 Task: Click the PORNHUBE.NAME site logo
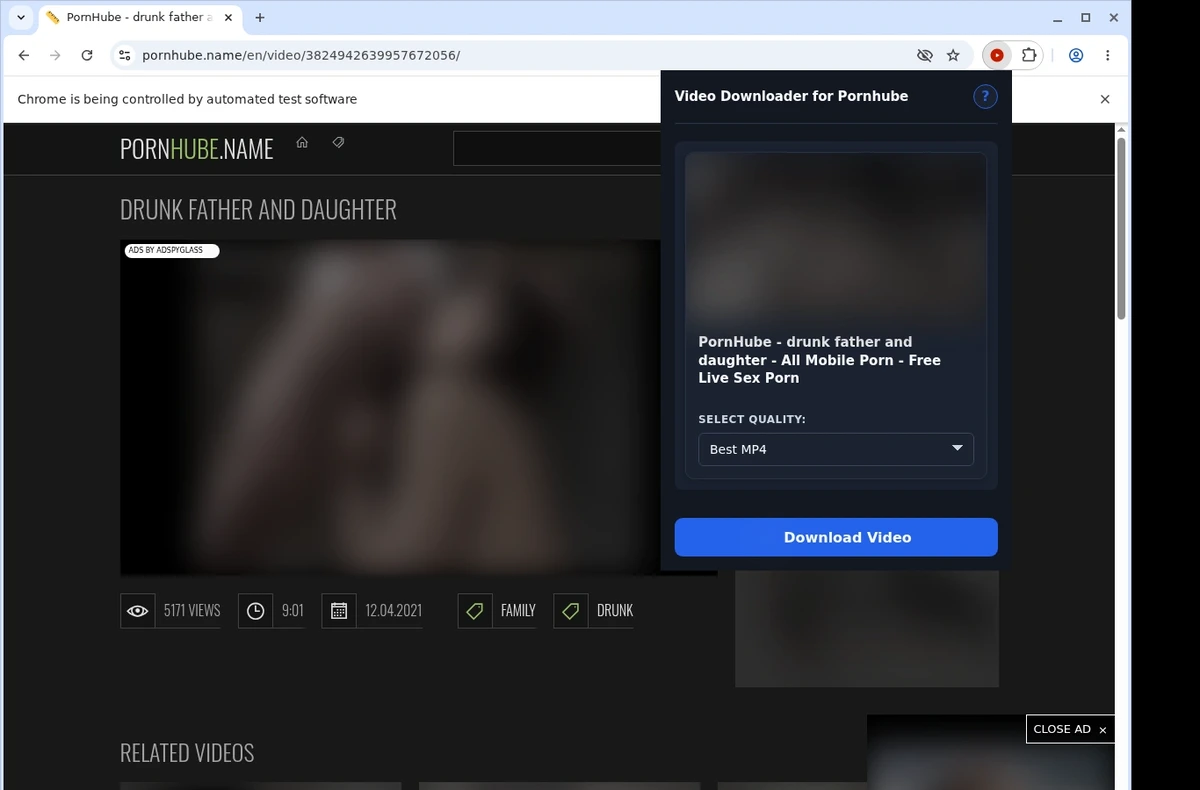click(x=196, y=149)
